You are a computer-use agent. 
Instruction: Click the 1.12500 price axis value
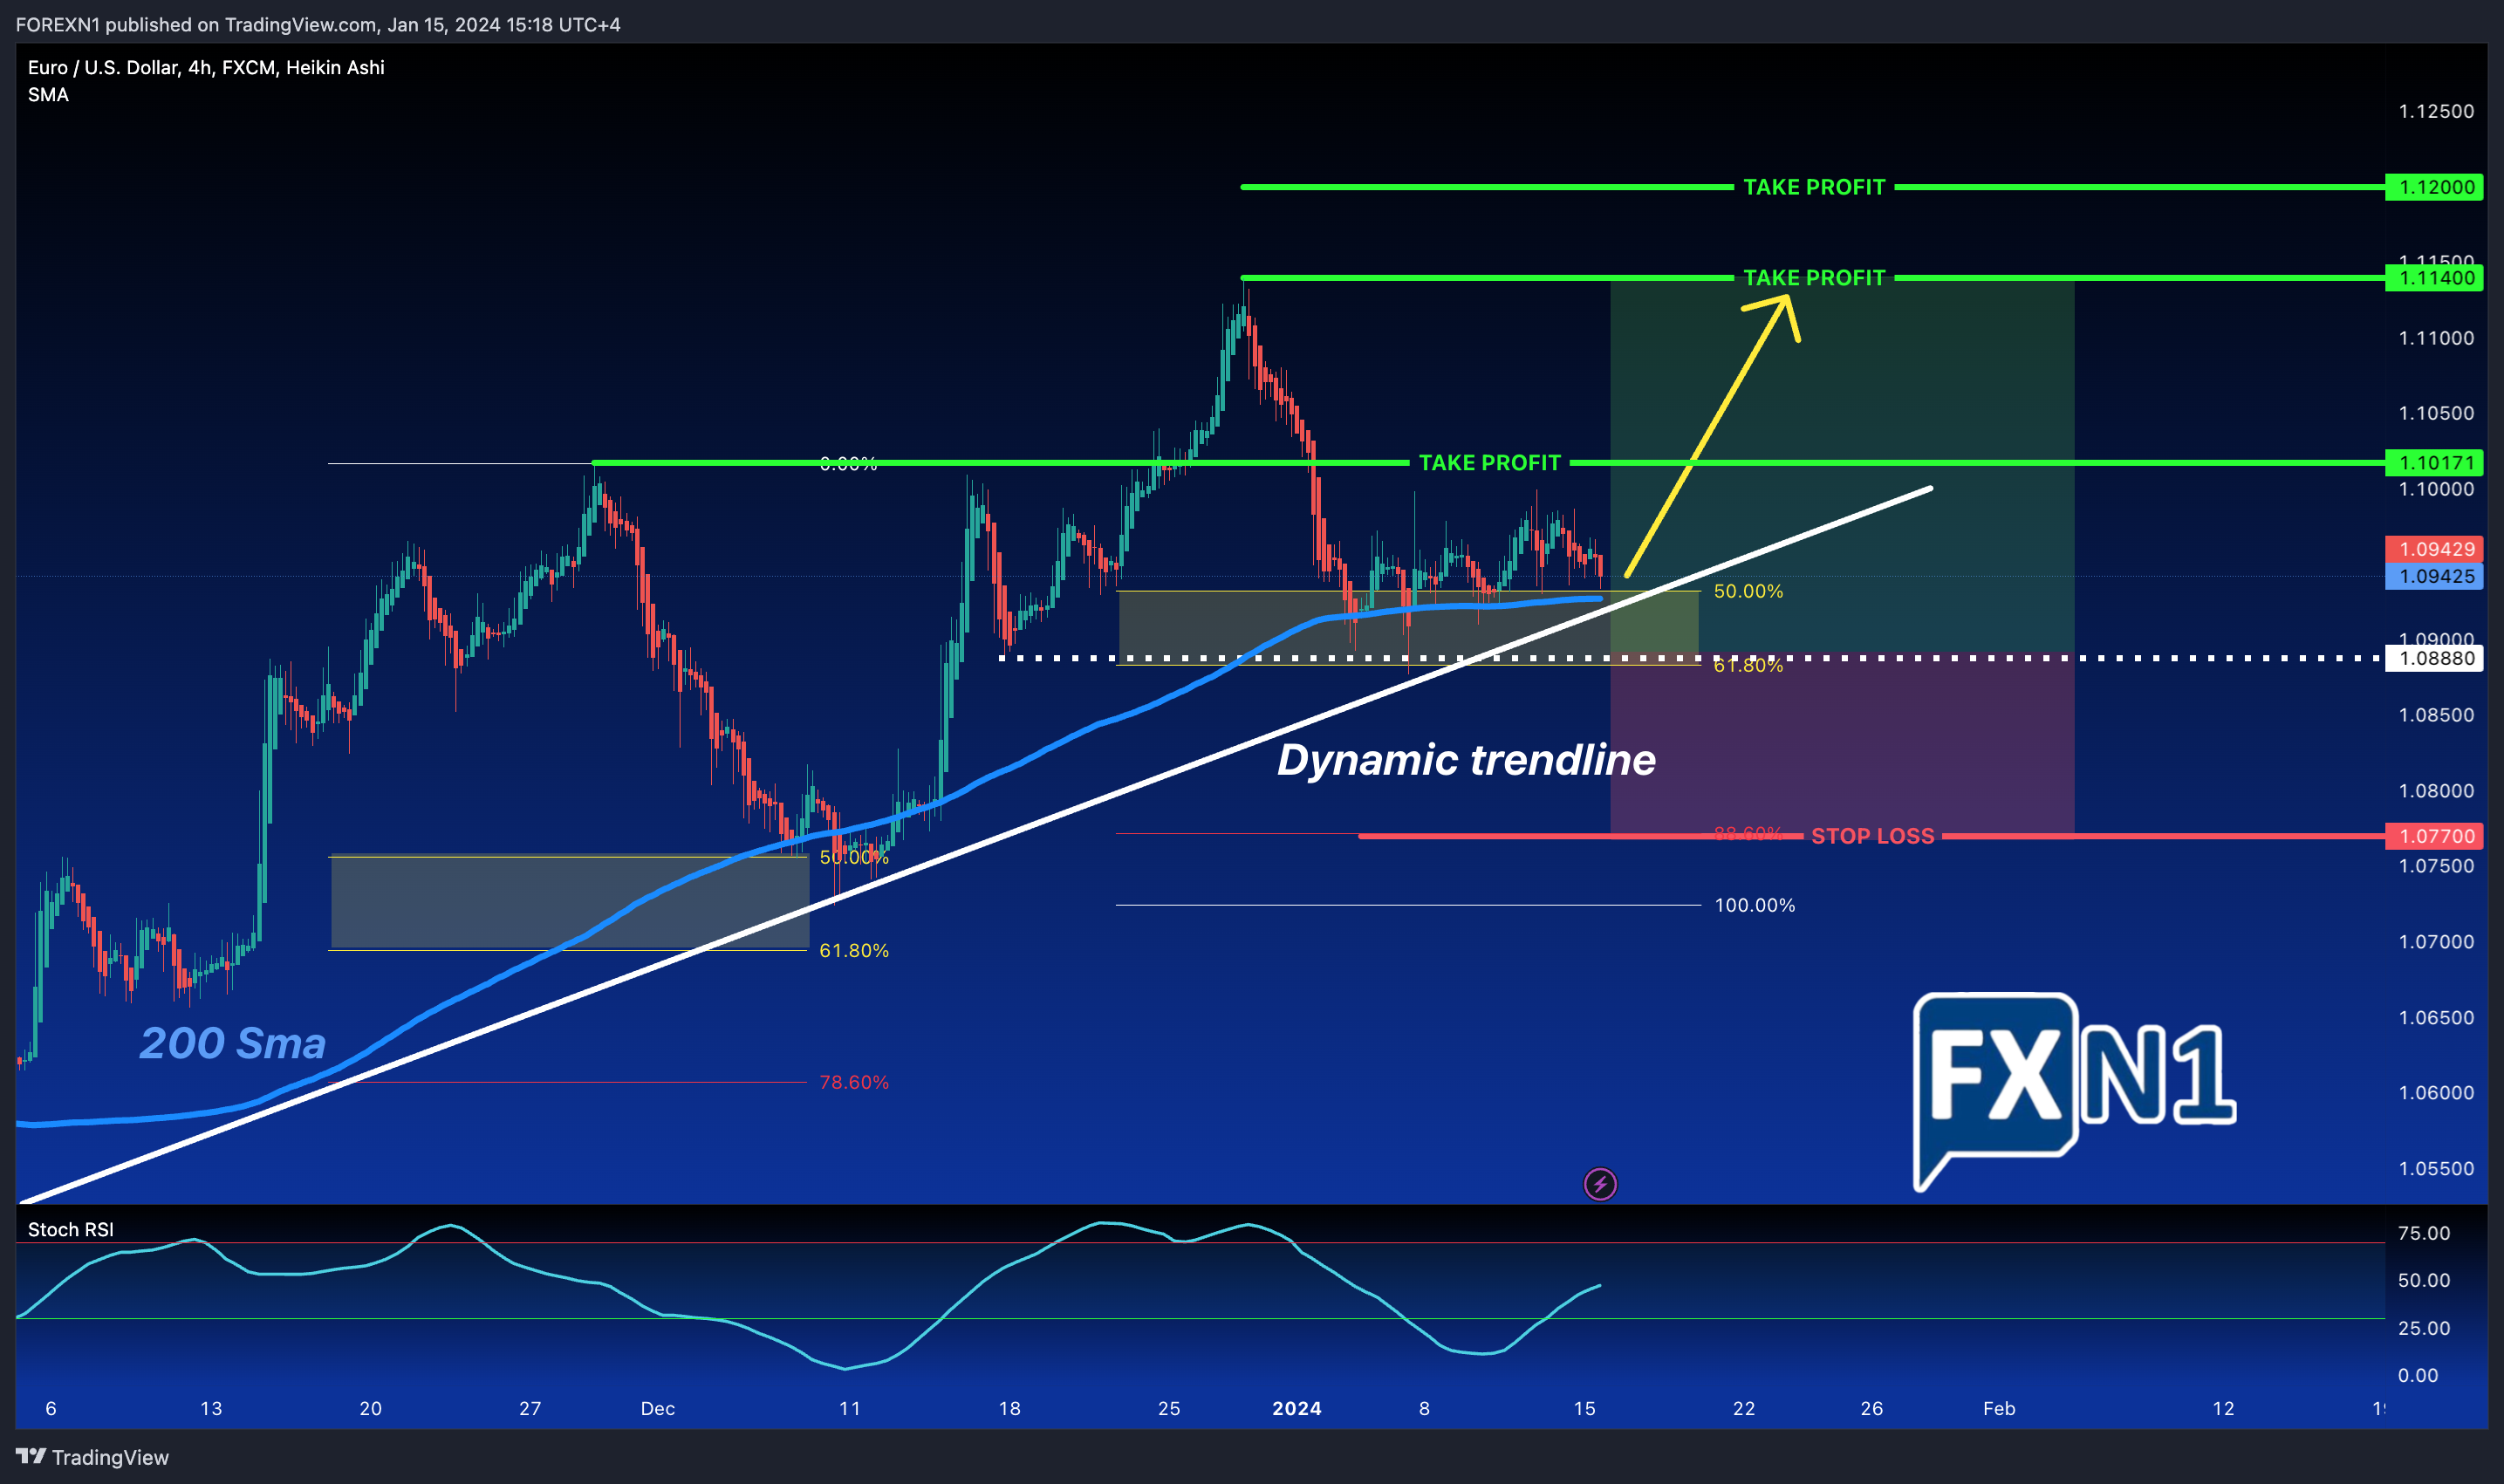[2436, 111]
